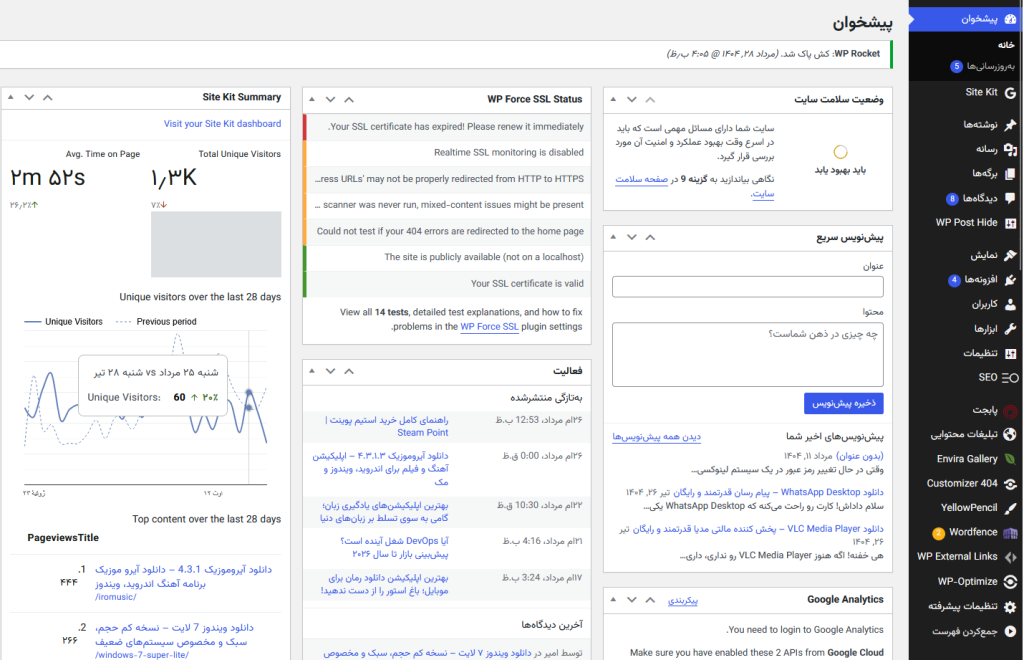Click the کاربران (Users) icon
1024x660 pixels.
pos(1008,303)
